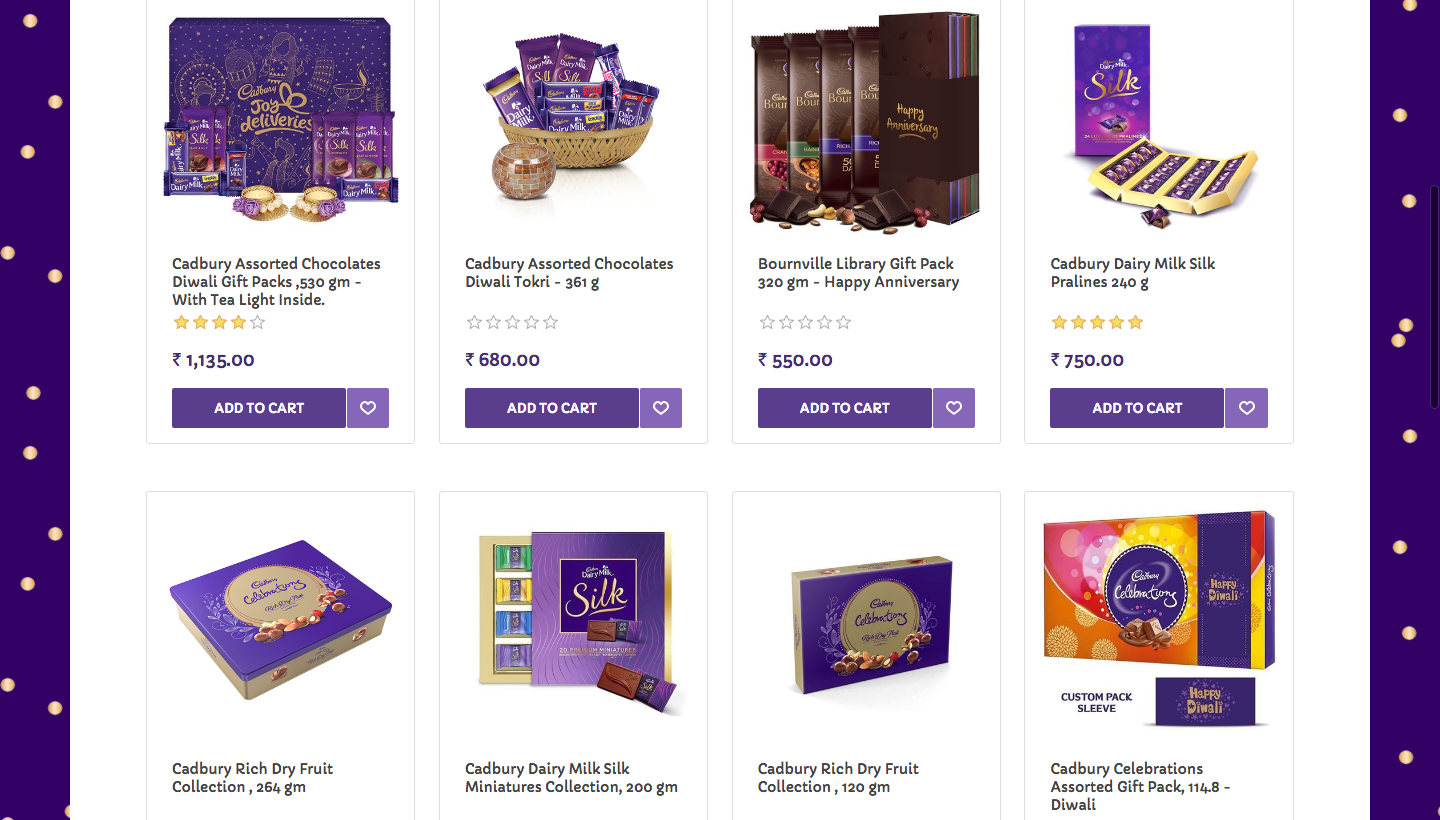Save Bournville Library Gift Pack to wishlist
This screenshot has height=820, width=1440.
coord(954,408)
